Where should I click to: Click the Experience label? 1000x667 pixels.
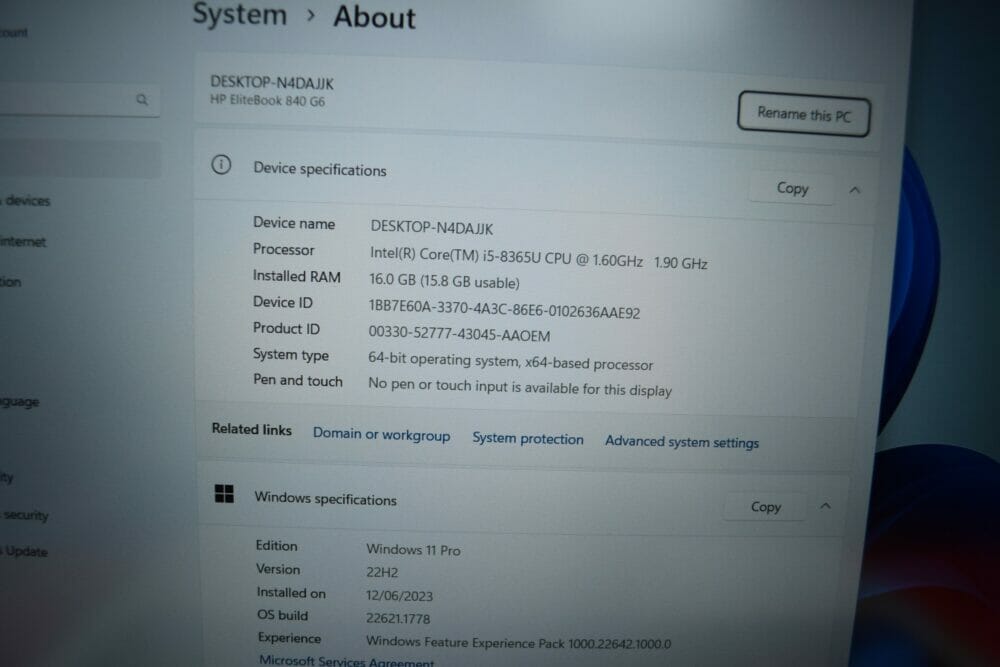290,638
